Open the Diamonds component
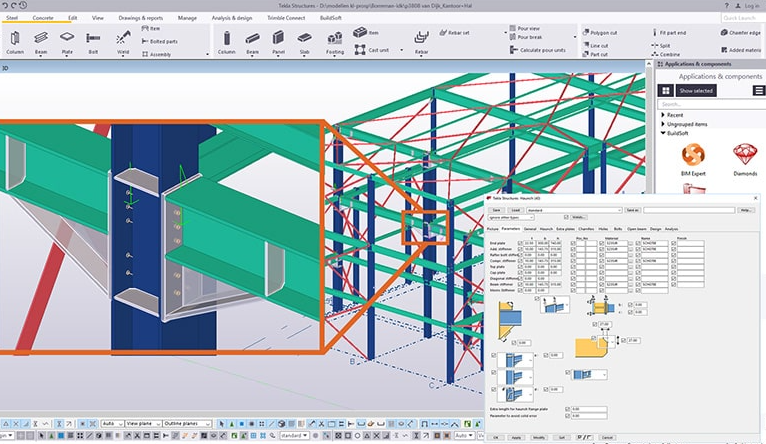This screenshot has width=766, height=444. pos(744,157)
